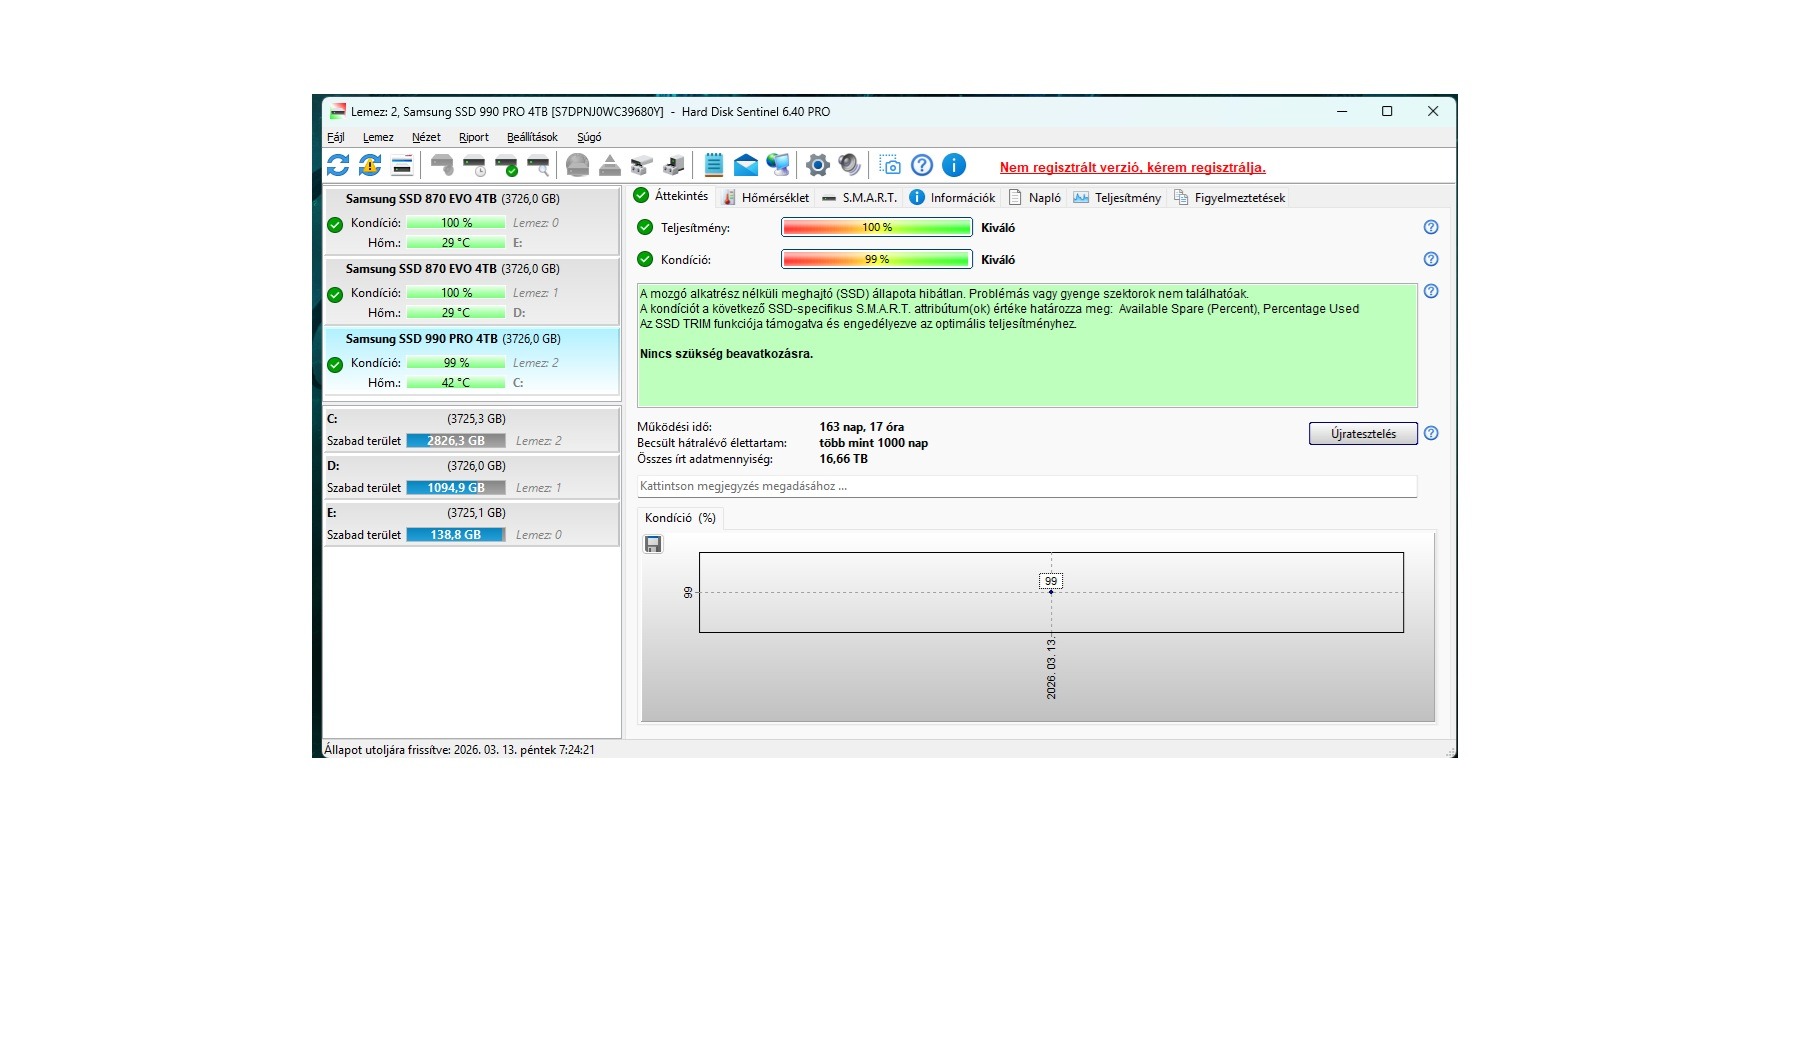The width and height of the screenshot is (1802, 1040).
Task: Click the stacked disk drives toolbar icon
Action: [642, 165]
